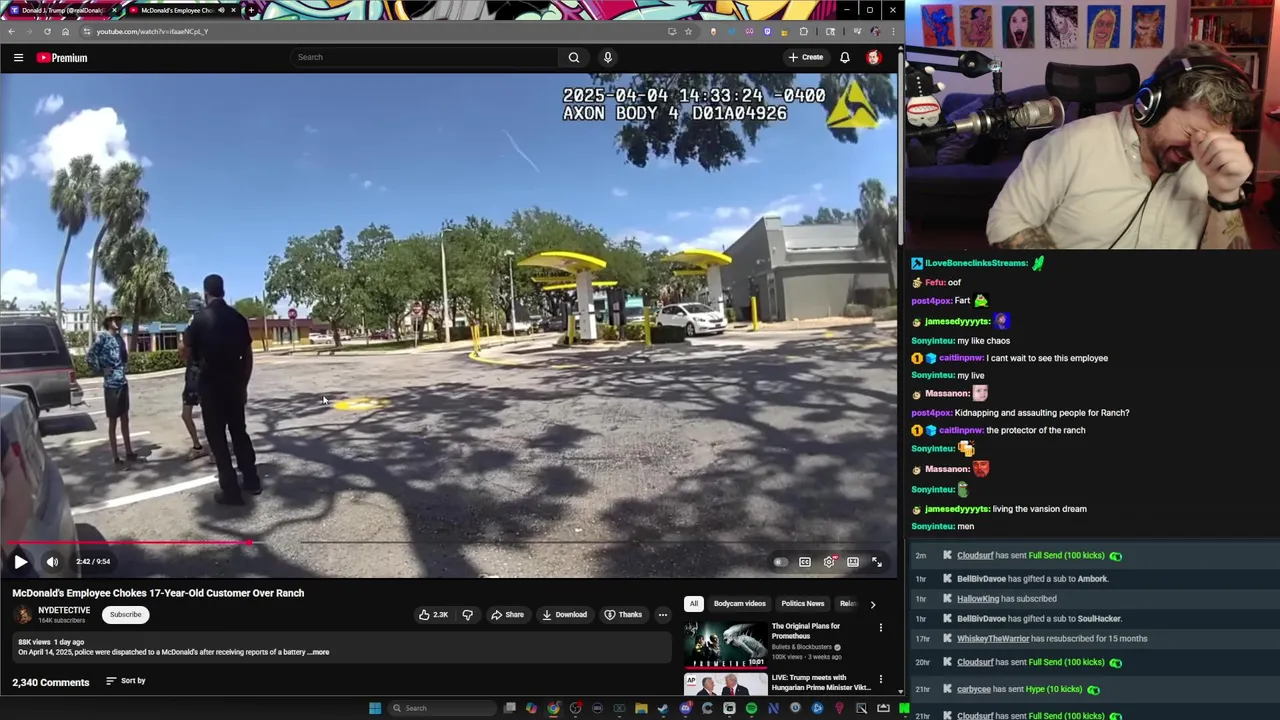Open the YouTube hamburger guide menu

point(18,58)
